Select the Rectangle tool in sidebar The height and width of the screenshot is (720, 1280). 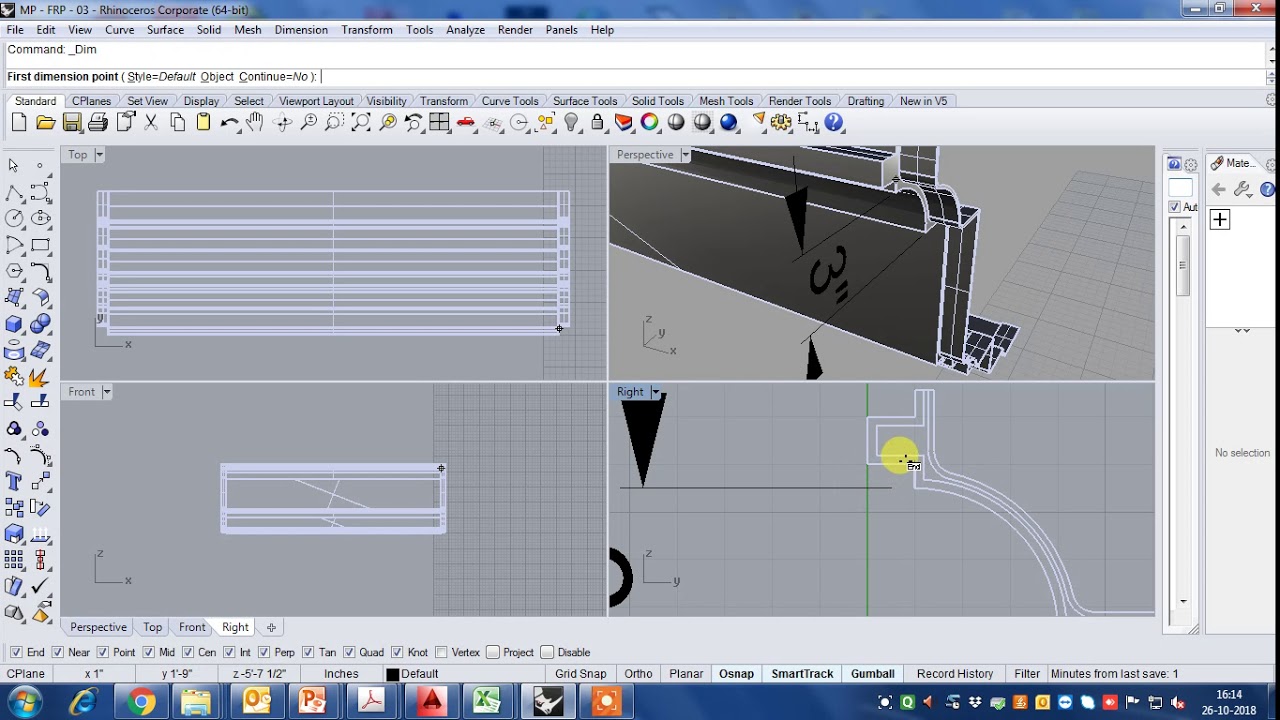click(40, 245)
